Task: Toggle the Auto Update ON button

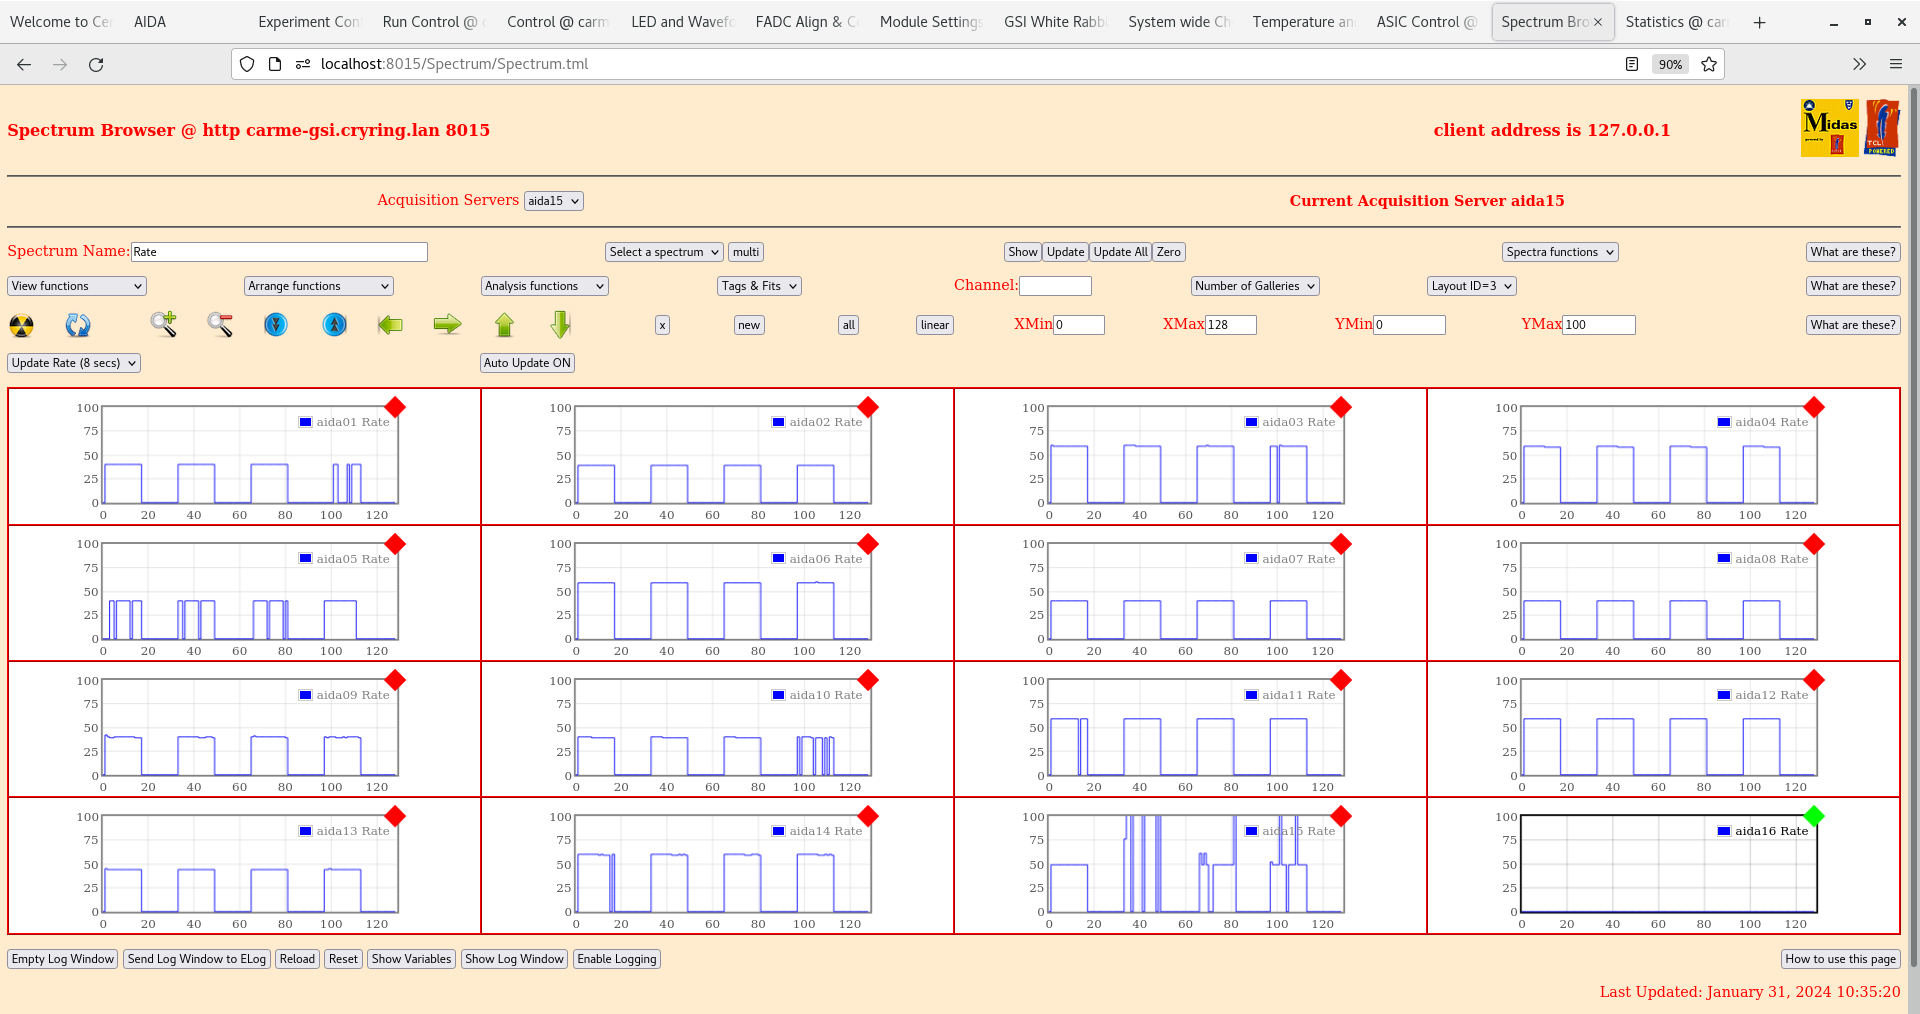Action: (x=527, y=363)
